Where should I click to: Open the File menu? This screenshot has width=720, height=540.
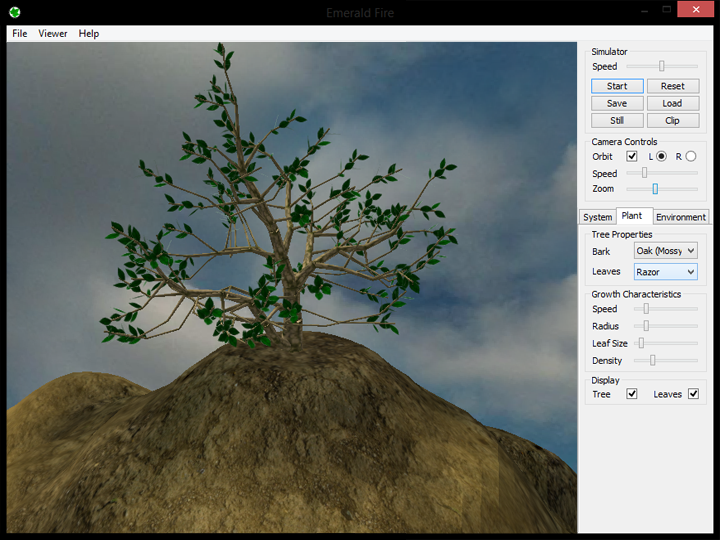(20, 33)
